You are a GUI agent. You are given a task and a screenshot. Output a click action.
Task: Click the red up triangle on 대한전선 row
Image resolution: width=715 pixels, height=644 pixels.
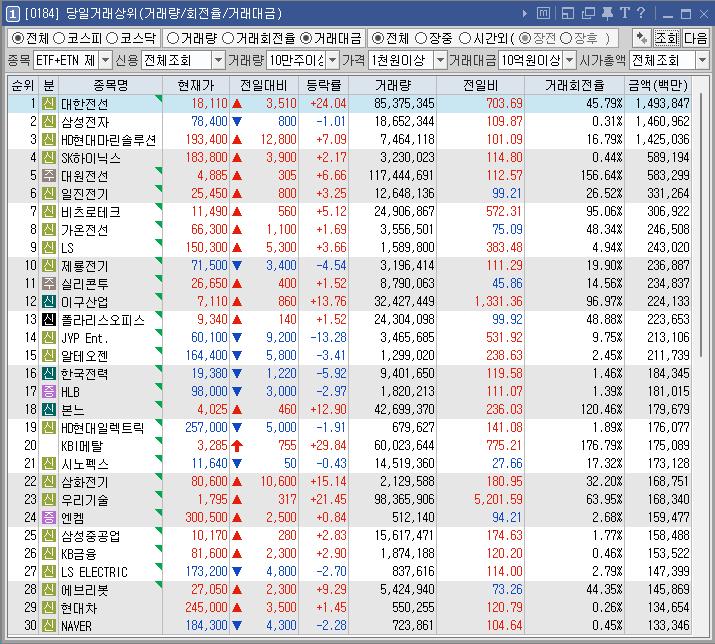pos(237,104)
